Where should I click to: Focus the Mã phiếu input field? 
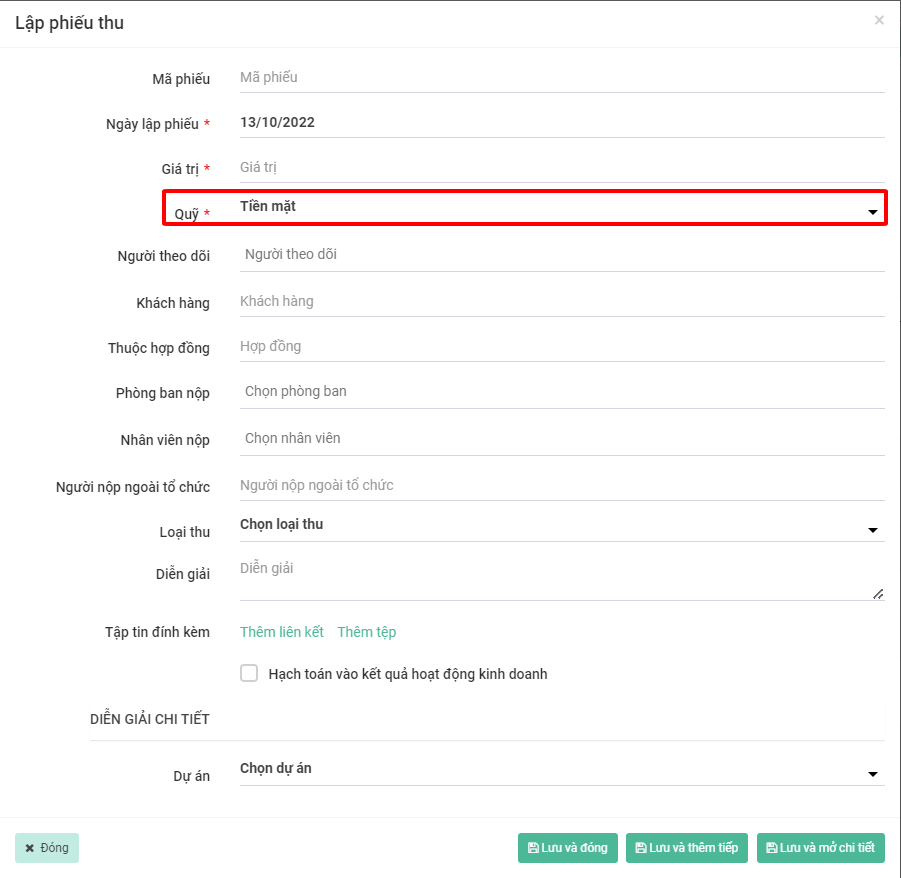tap(560, 77)
